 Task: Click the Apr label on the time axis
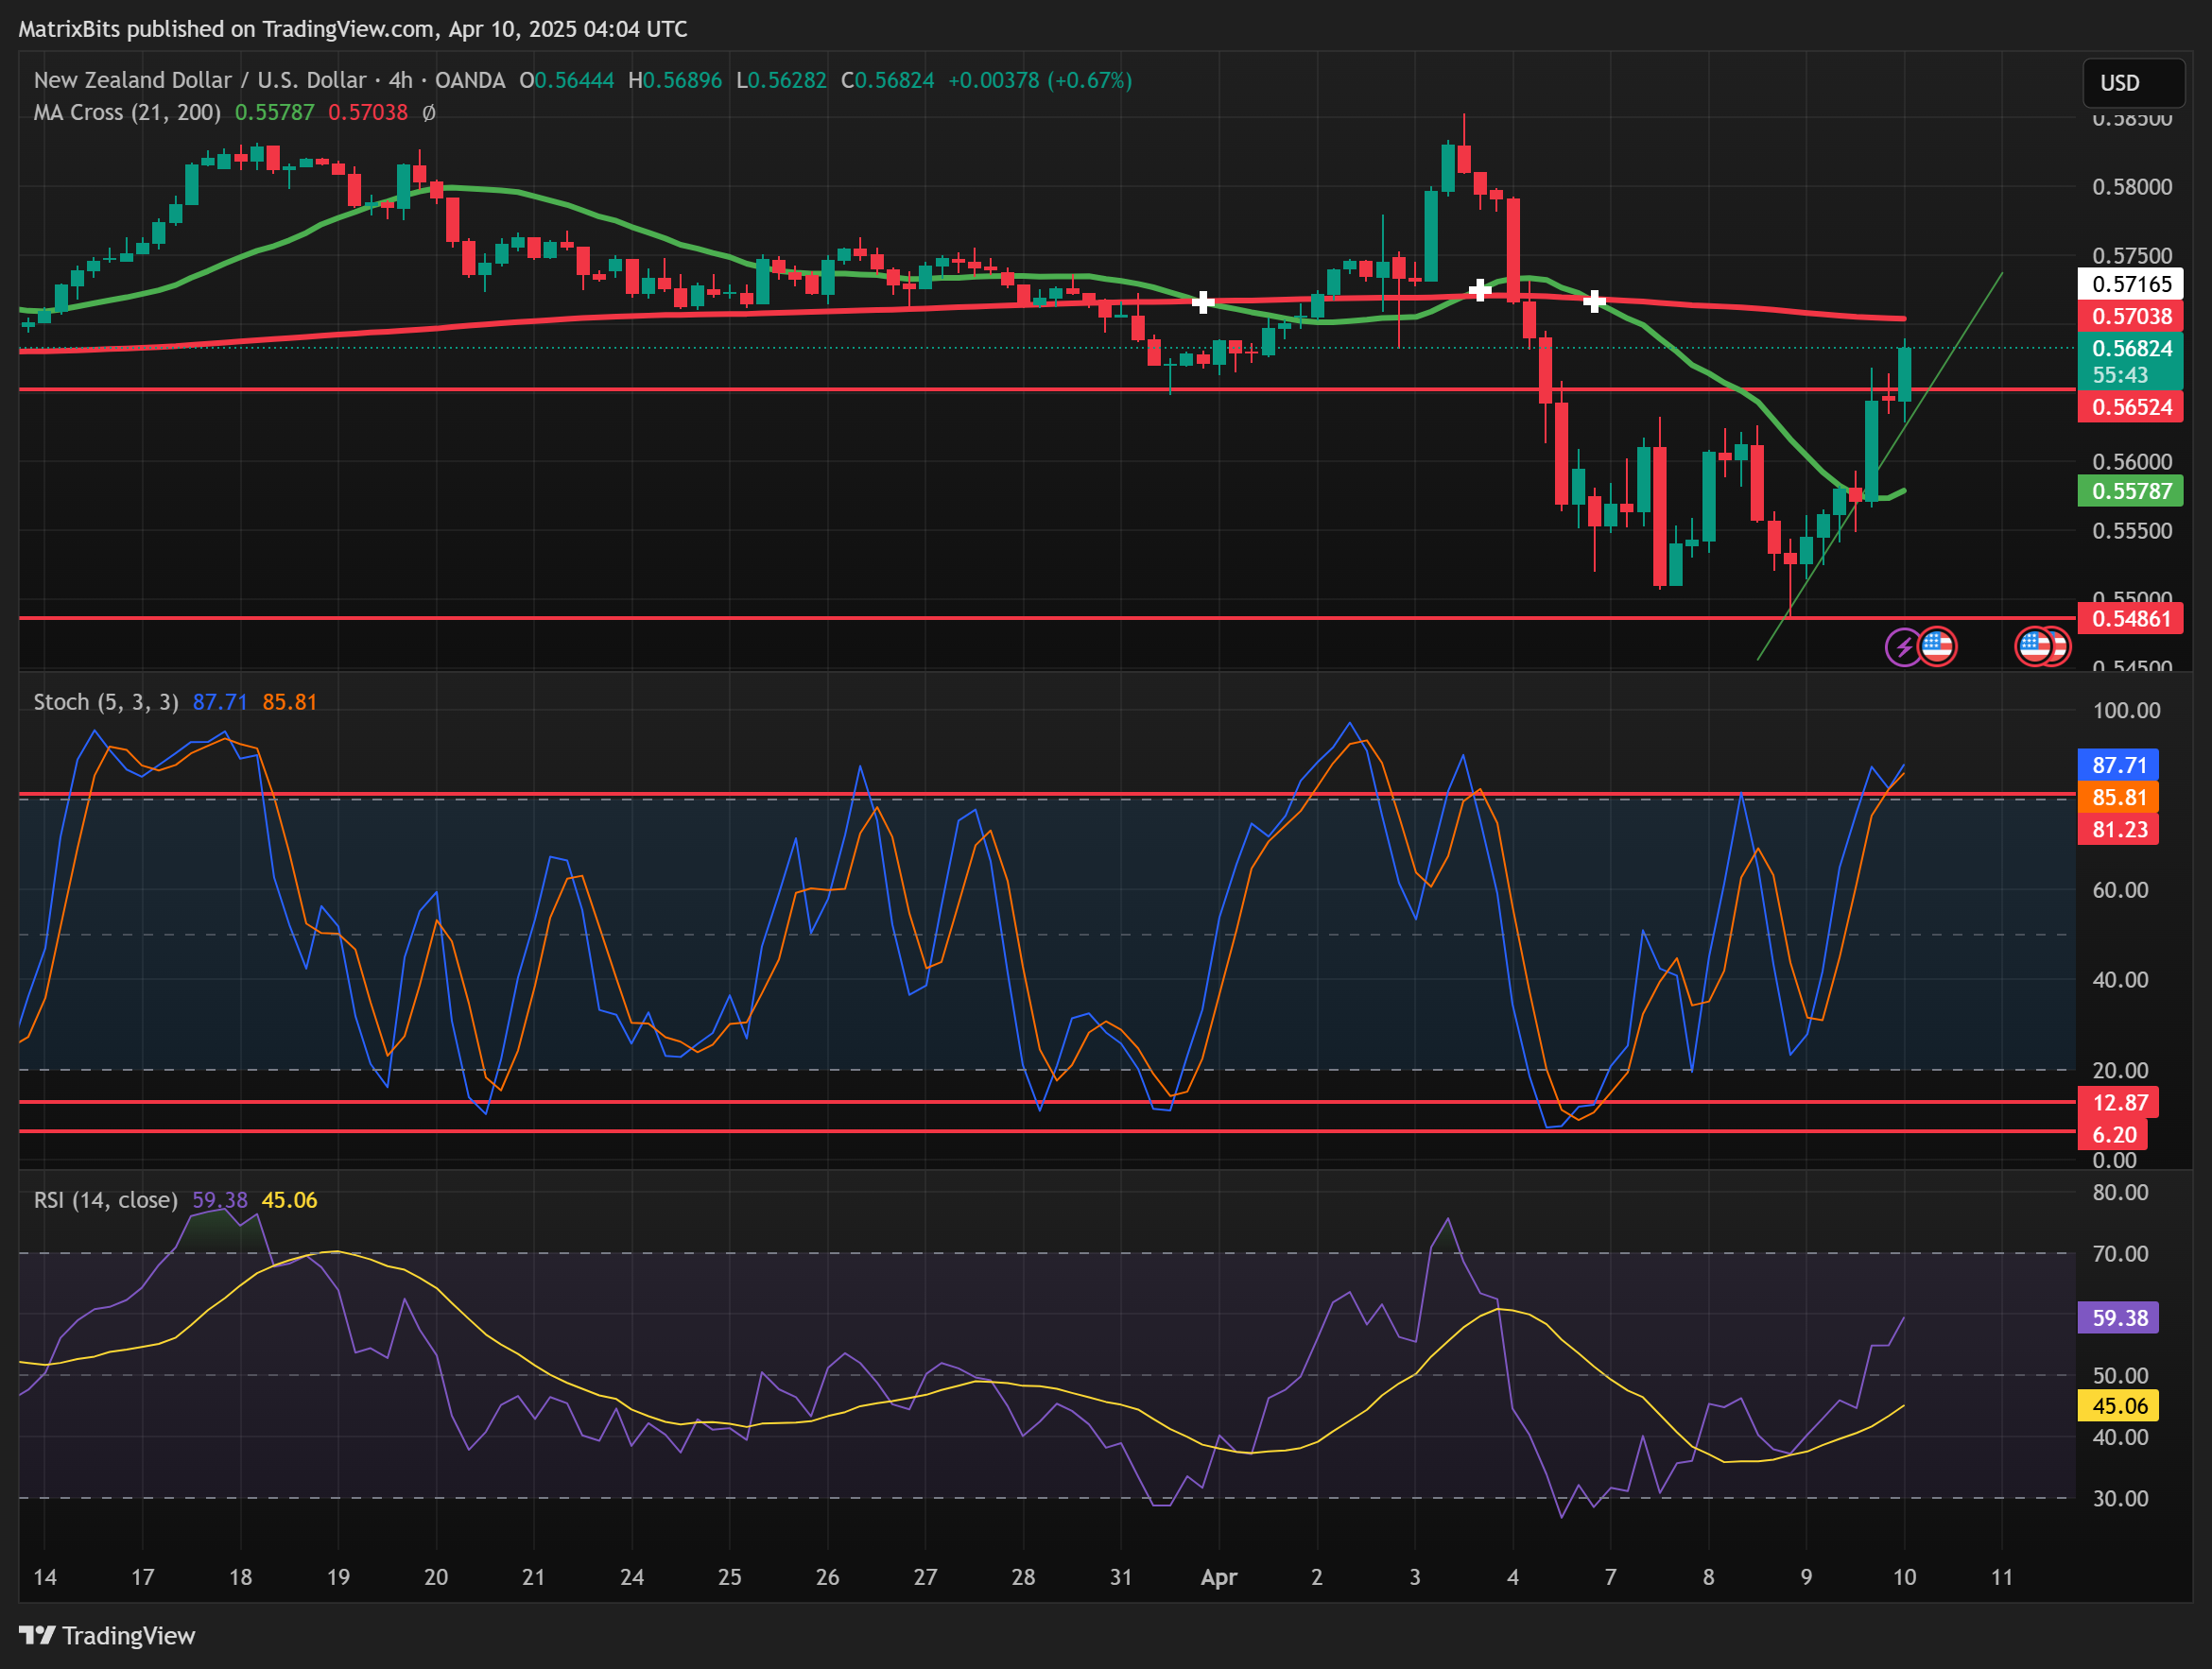click(x=1219, y=1577)
